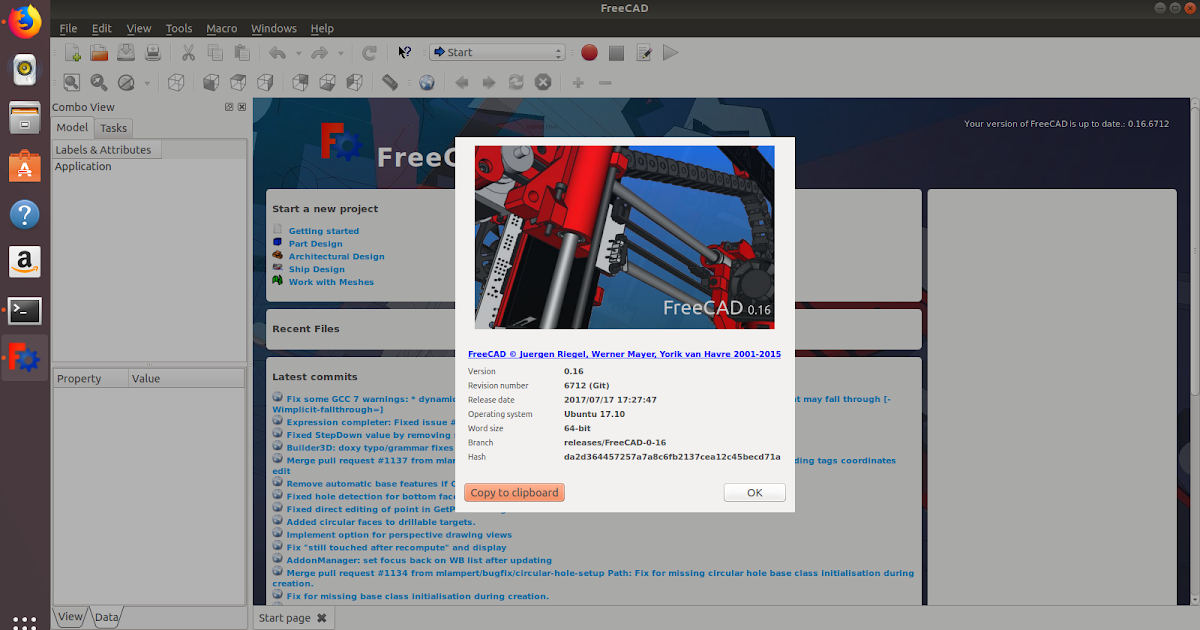Paste from the clipboard

[x=241, y=52]
